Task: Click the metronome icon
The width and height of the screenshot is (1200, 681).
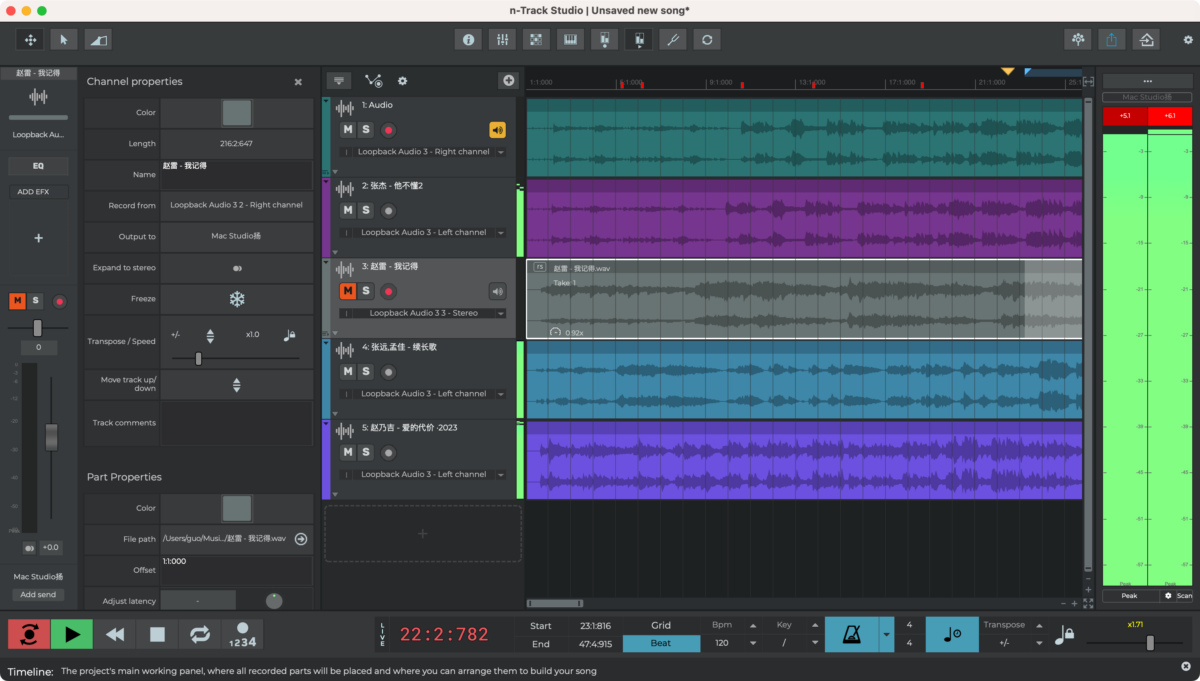Action: [x=850, y=634]
